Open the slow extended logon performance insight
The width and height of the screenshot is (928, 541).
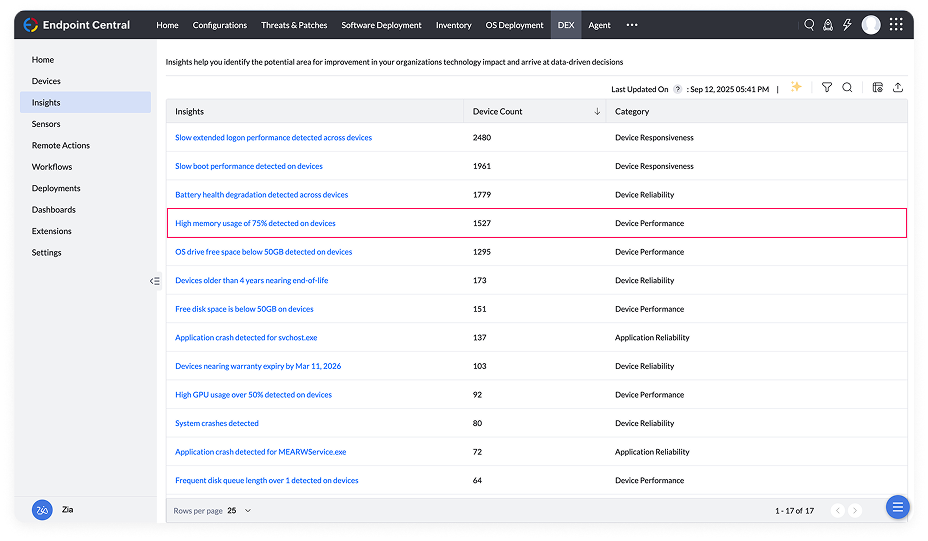pos(273,138)
